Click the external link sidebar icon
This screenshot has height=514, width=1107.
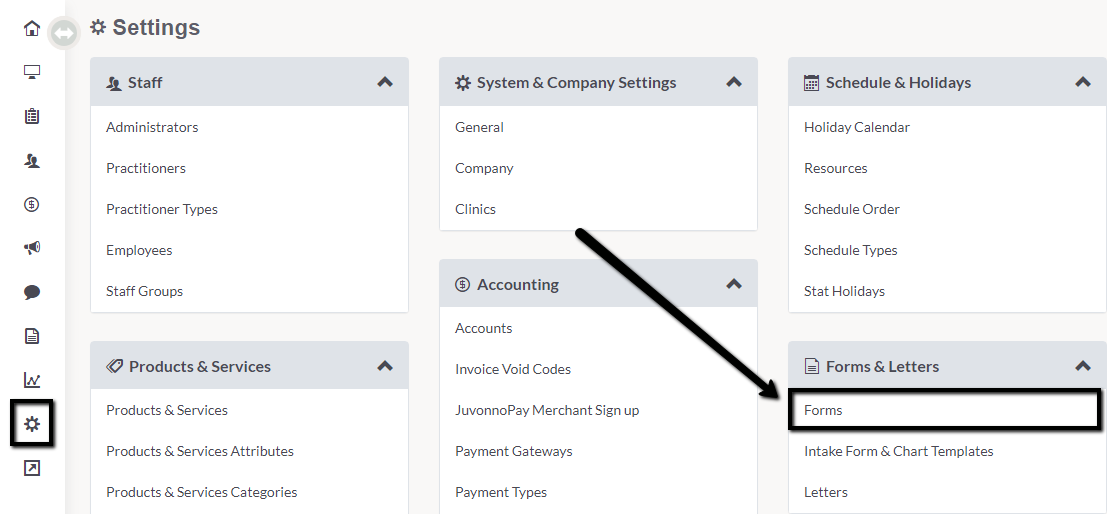pos(32,467)
